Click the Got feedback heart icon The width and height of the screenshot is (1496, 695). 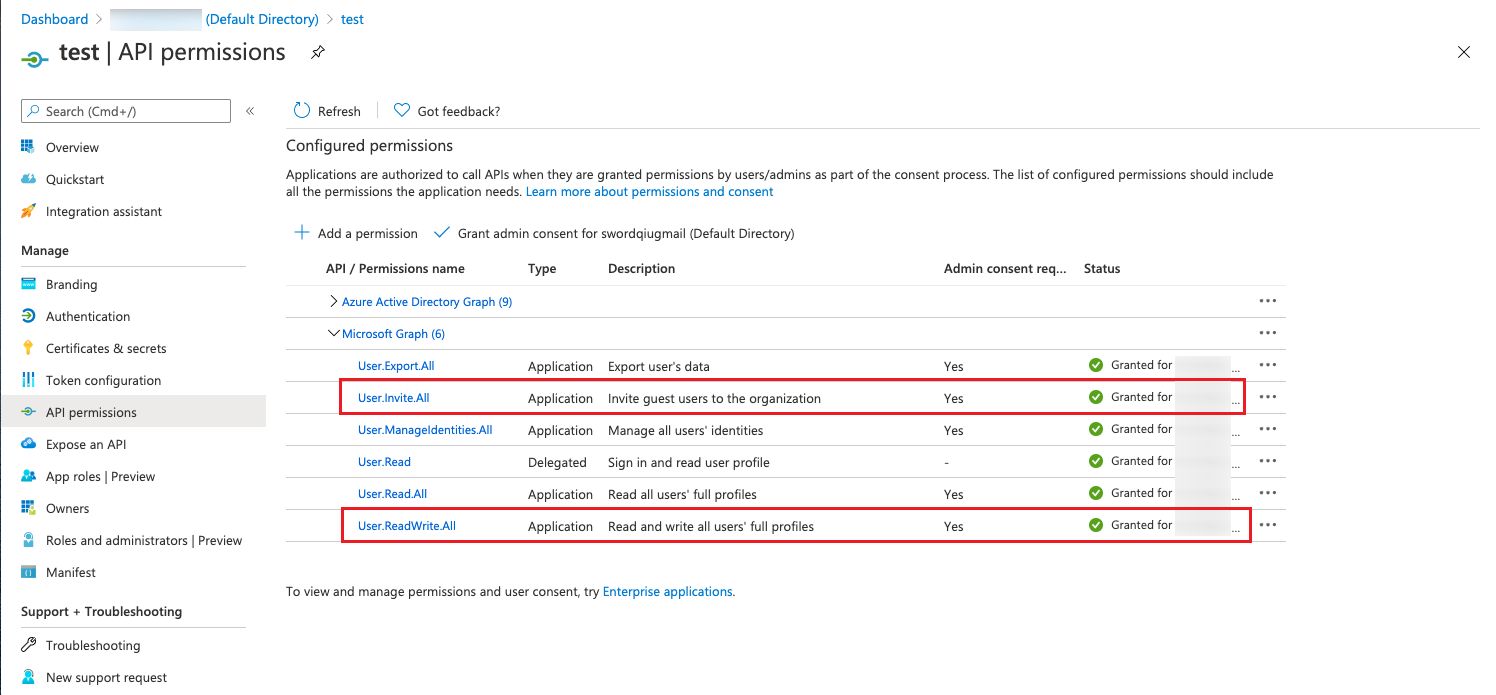pos(402,111)
